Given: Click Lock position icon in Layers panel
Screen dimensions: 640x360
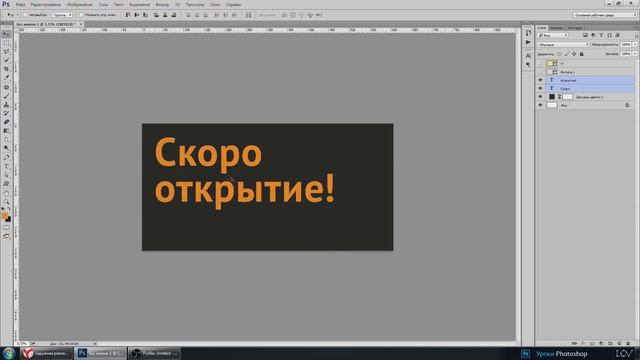Looking at the screenshot, I should pos(574,54).
